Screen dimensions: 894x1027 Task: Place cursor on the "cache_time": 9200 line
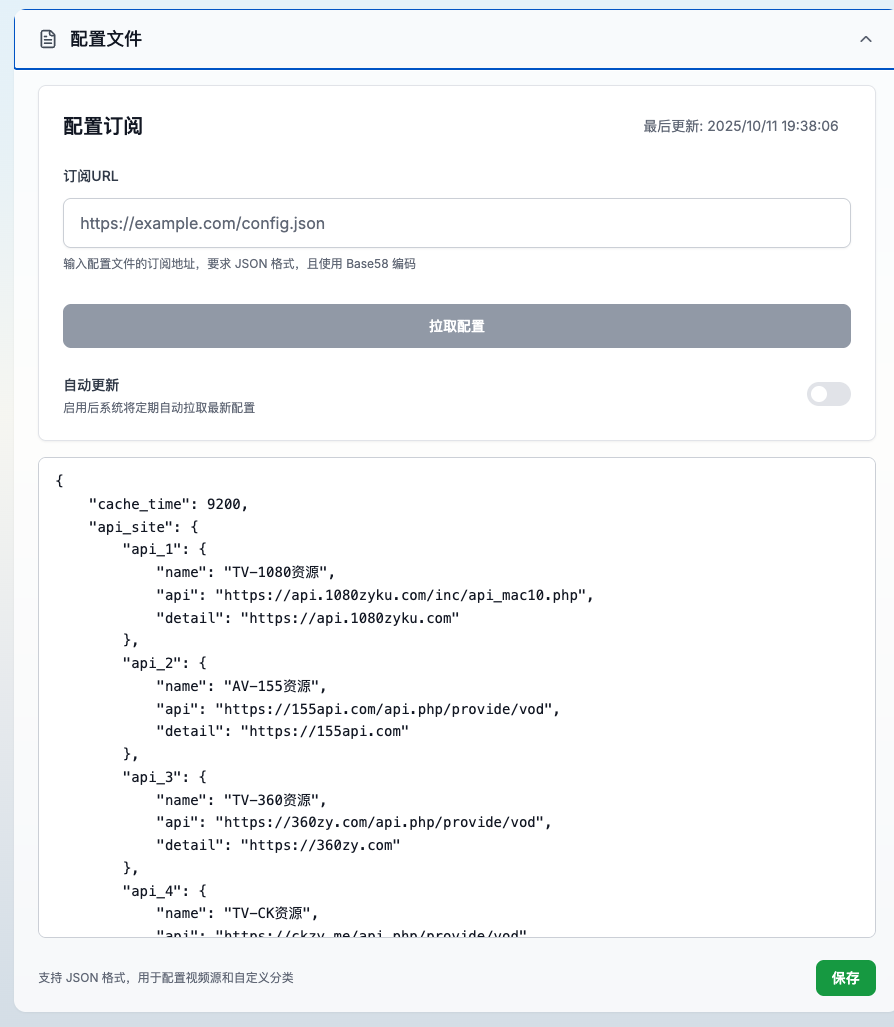pyautogui.click(x=168, y=504)
